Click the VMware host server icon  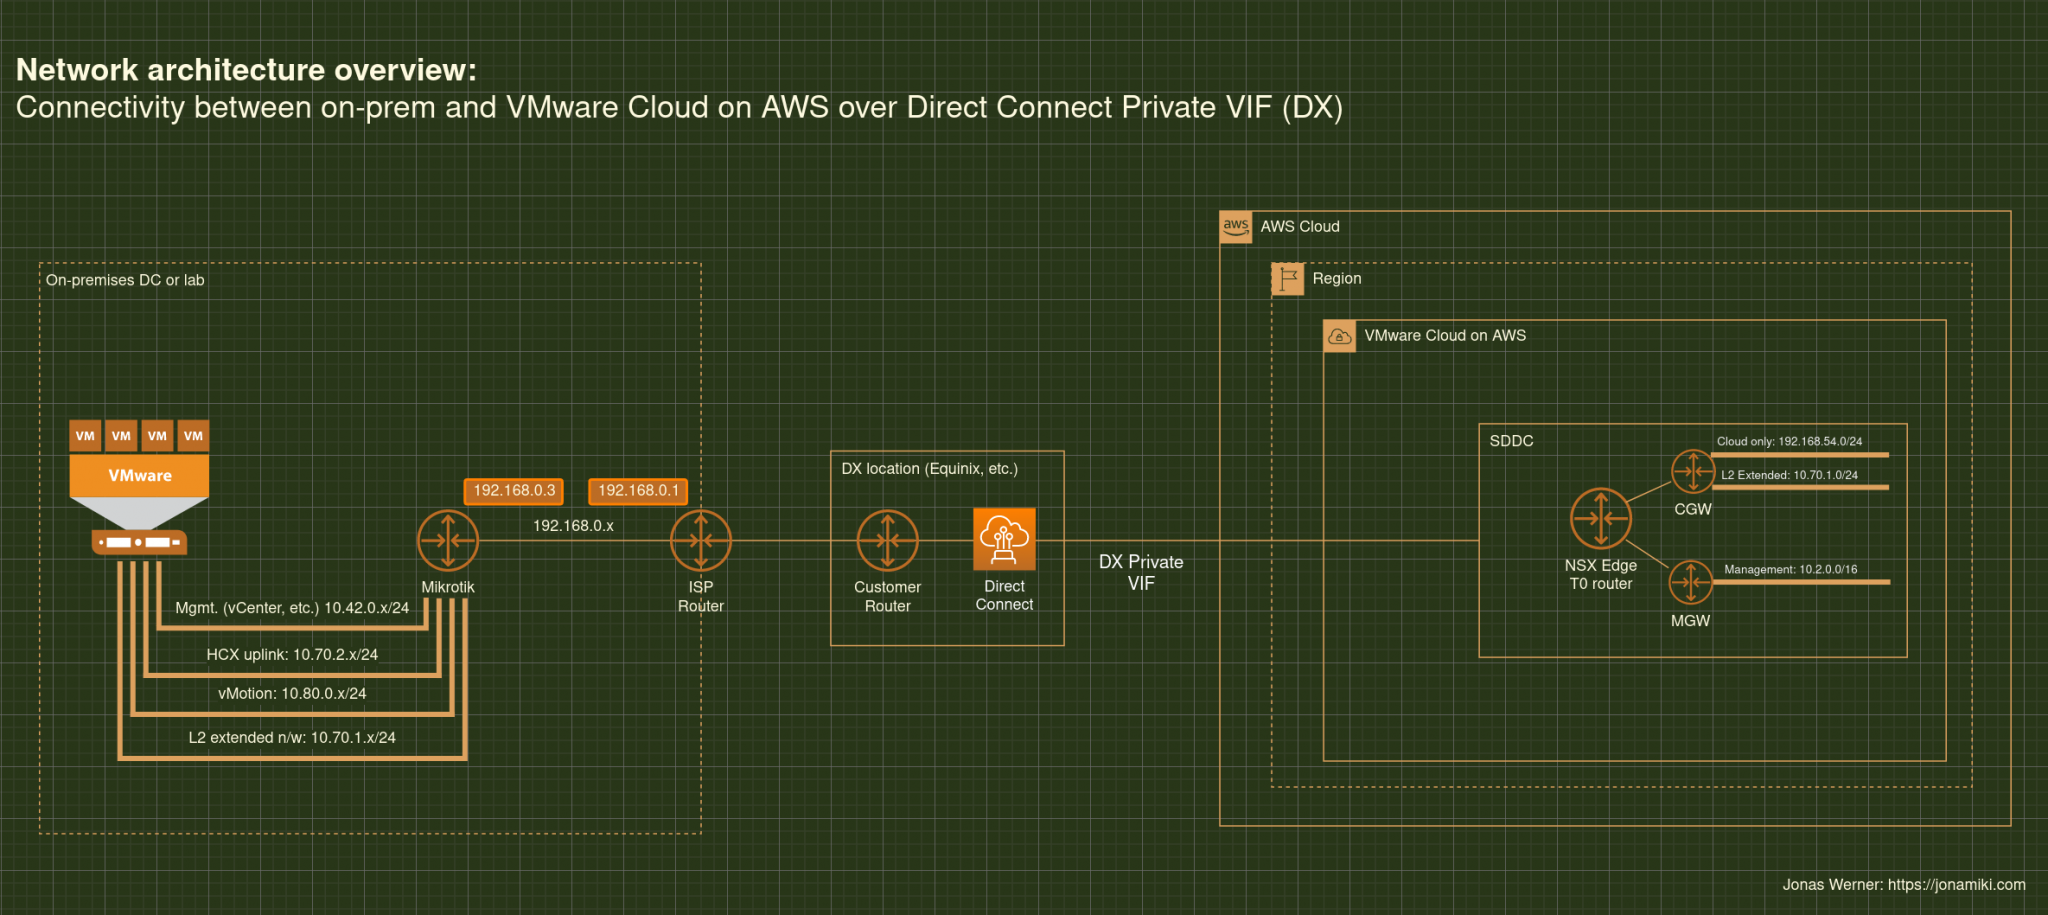coord(138,543)
